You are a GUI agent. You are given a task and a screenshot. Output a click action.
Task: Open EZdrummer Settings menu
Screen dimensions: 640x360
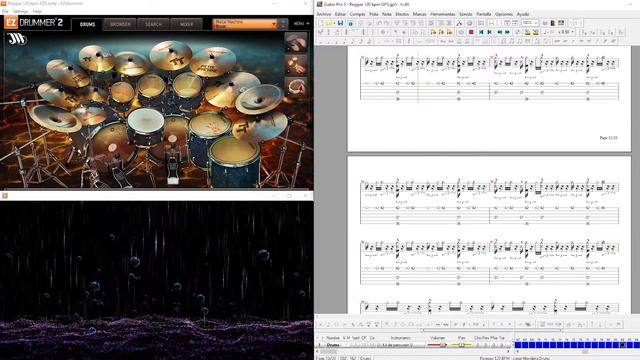tap(20, 11)
